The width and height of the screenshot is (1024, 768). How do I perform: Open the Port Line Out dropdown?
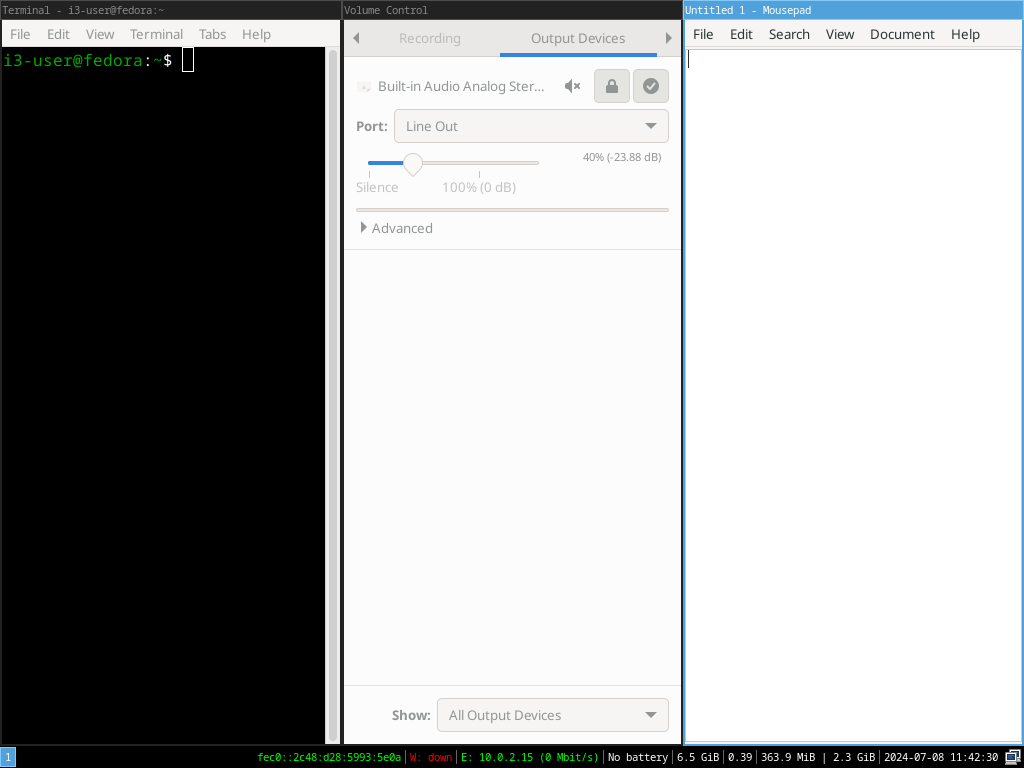pyautogui.click(x=531, y=126)
